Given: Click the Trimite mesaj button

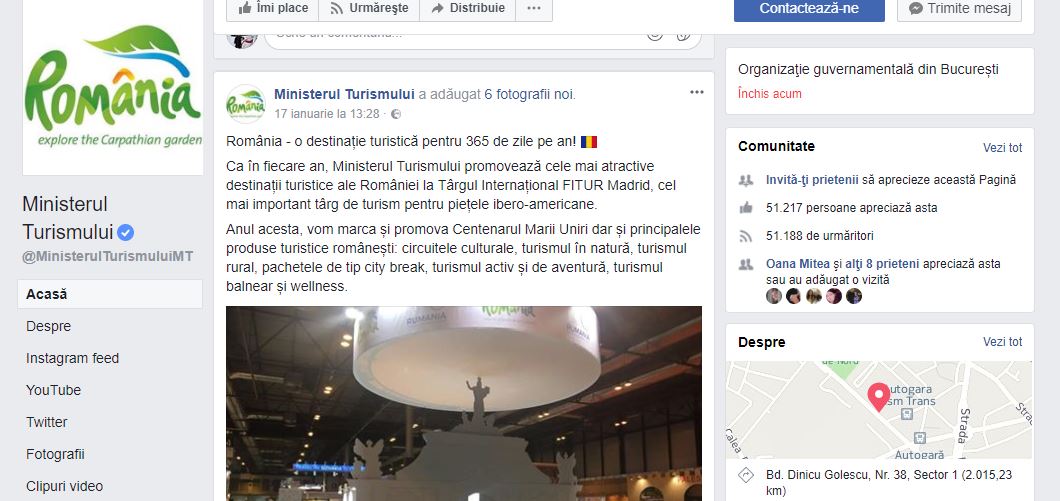Looking at the screenshot, I should pos(959,9).
